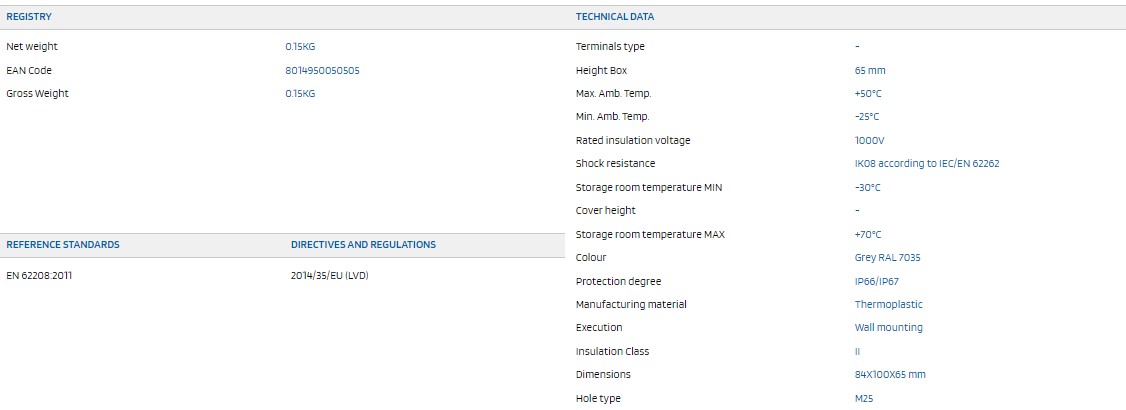Click the 1000V rated insulation voltage
Viewport: 1126px width, 410px height.
pyautogui.click(x=870, y=141)
